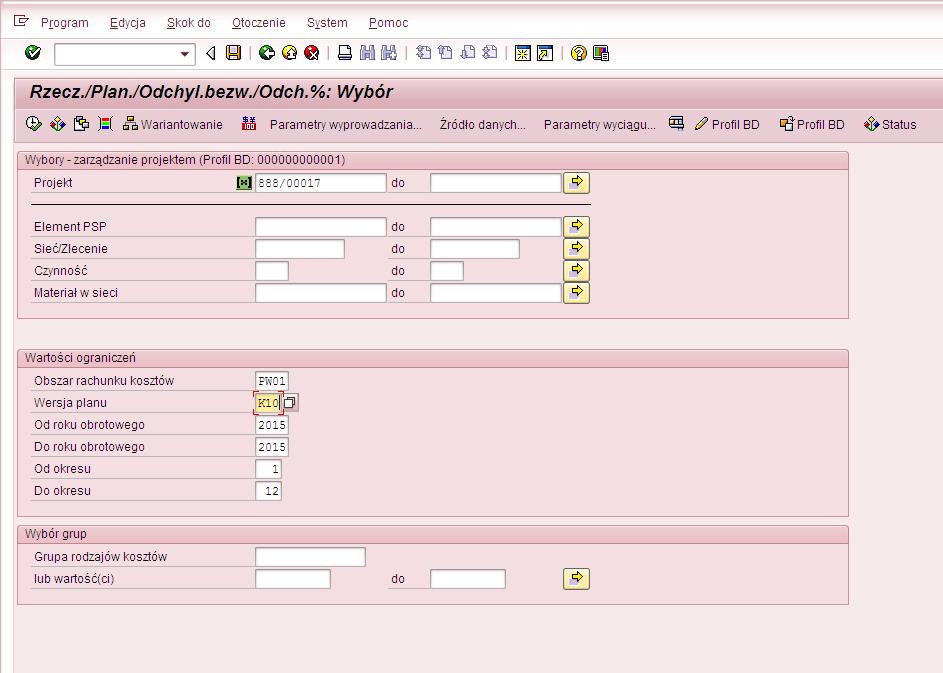
Task: Click the Do roku obrotowego field
Action: coord(272,447)
